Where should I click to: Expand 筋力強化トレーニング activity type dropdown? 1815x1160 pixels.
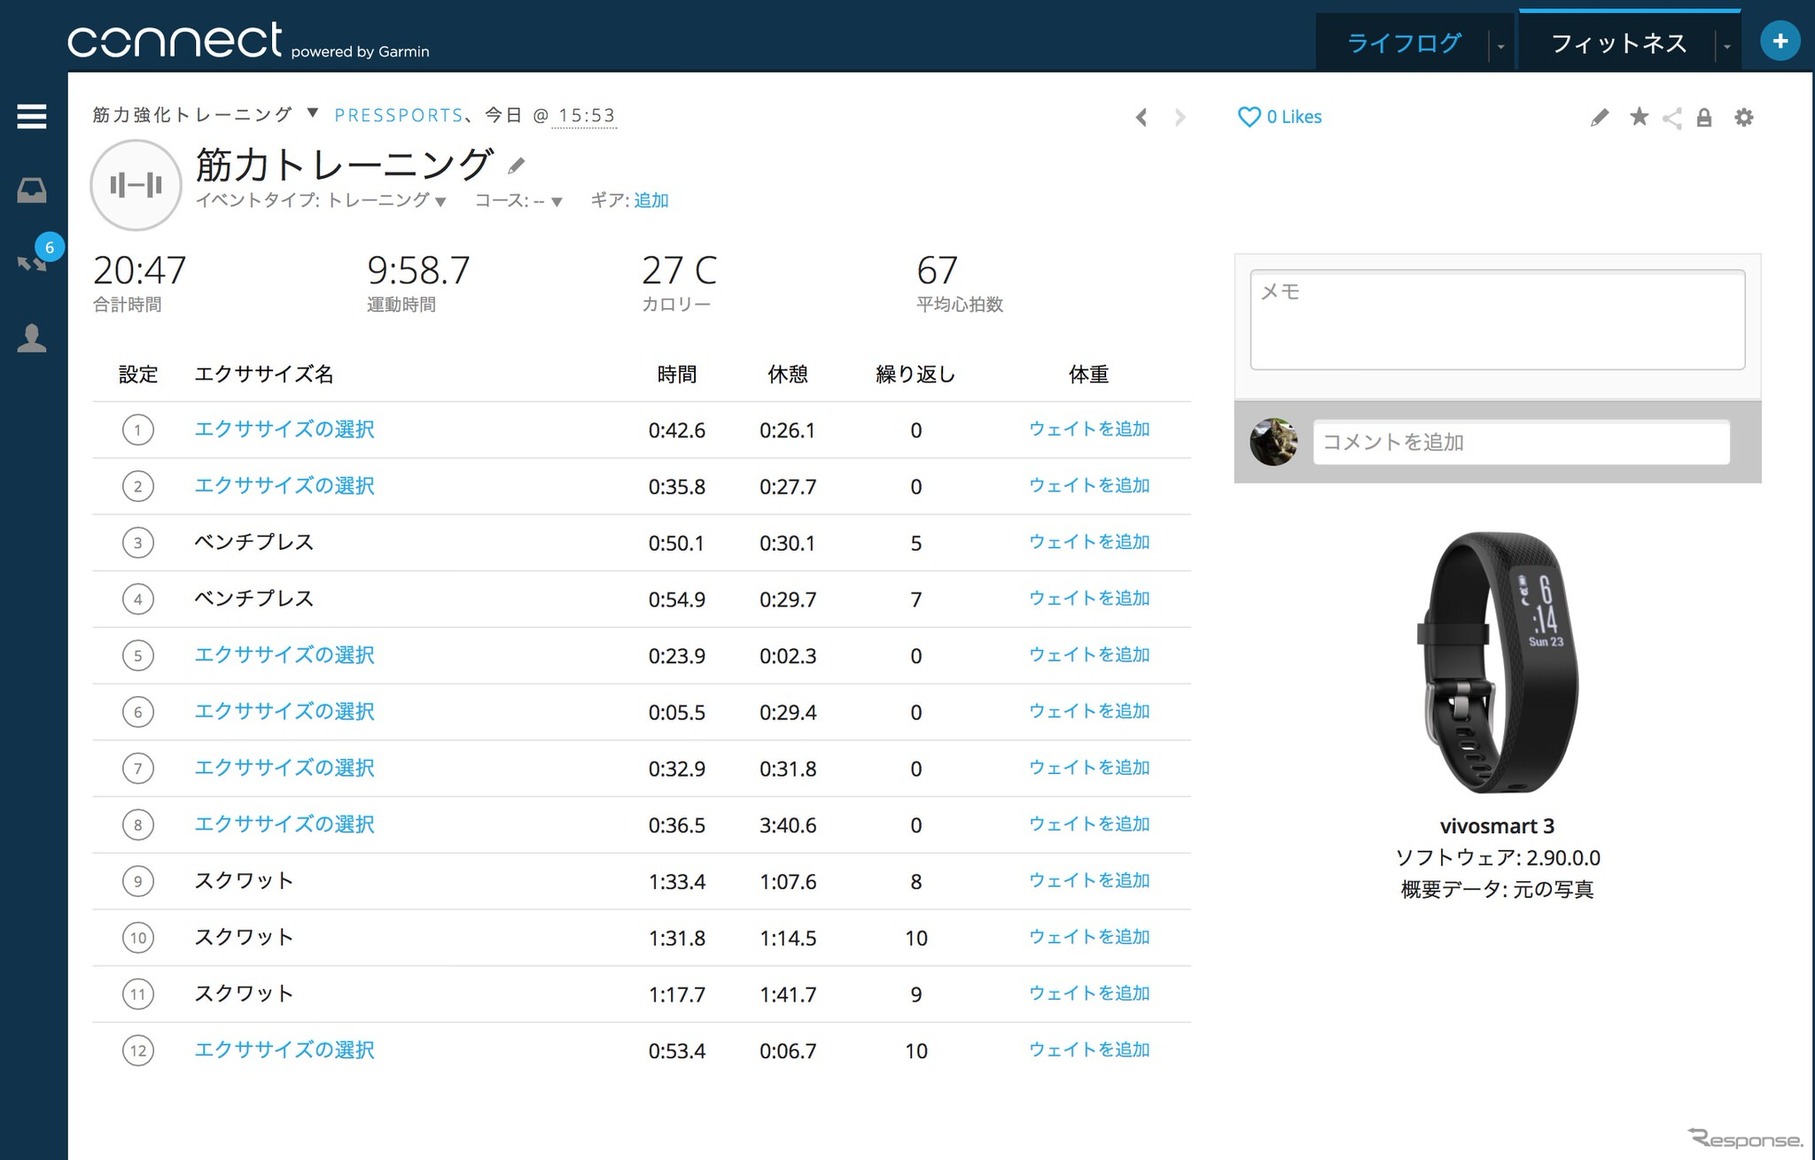tap(312, 113)
